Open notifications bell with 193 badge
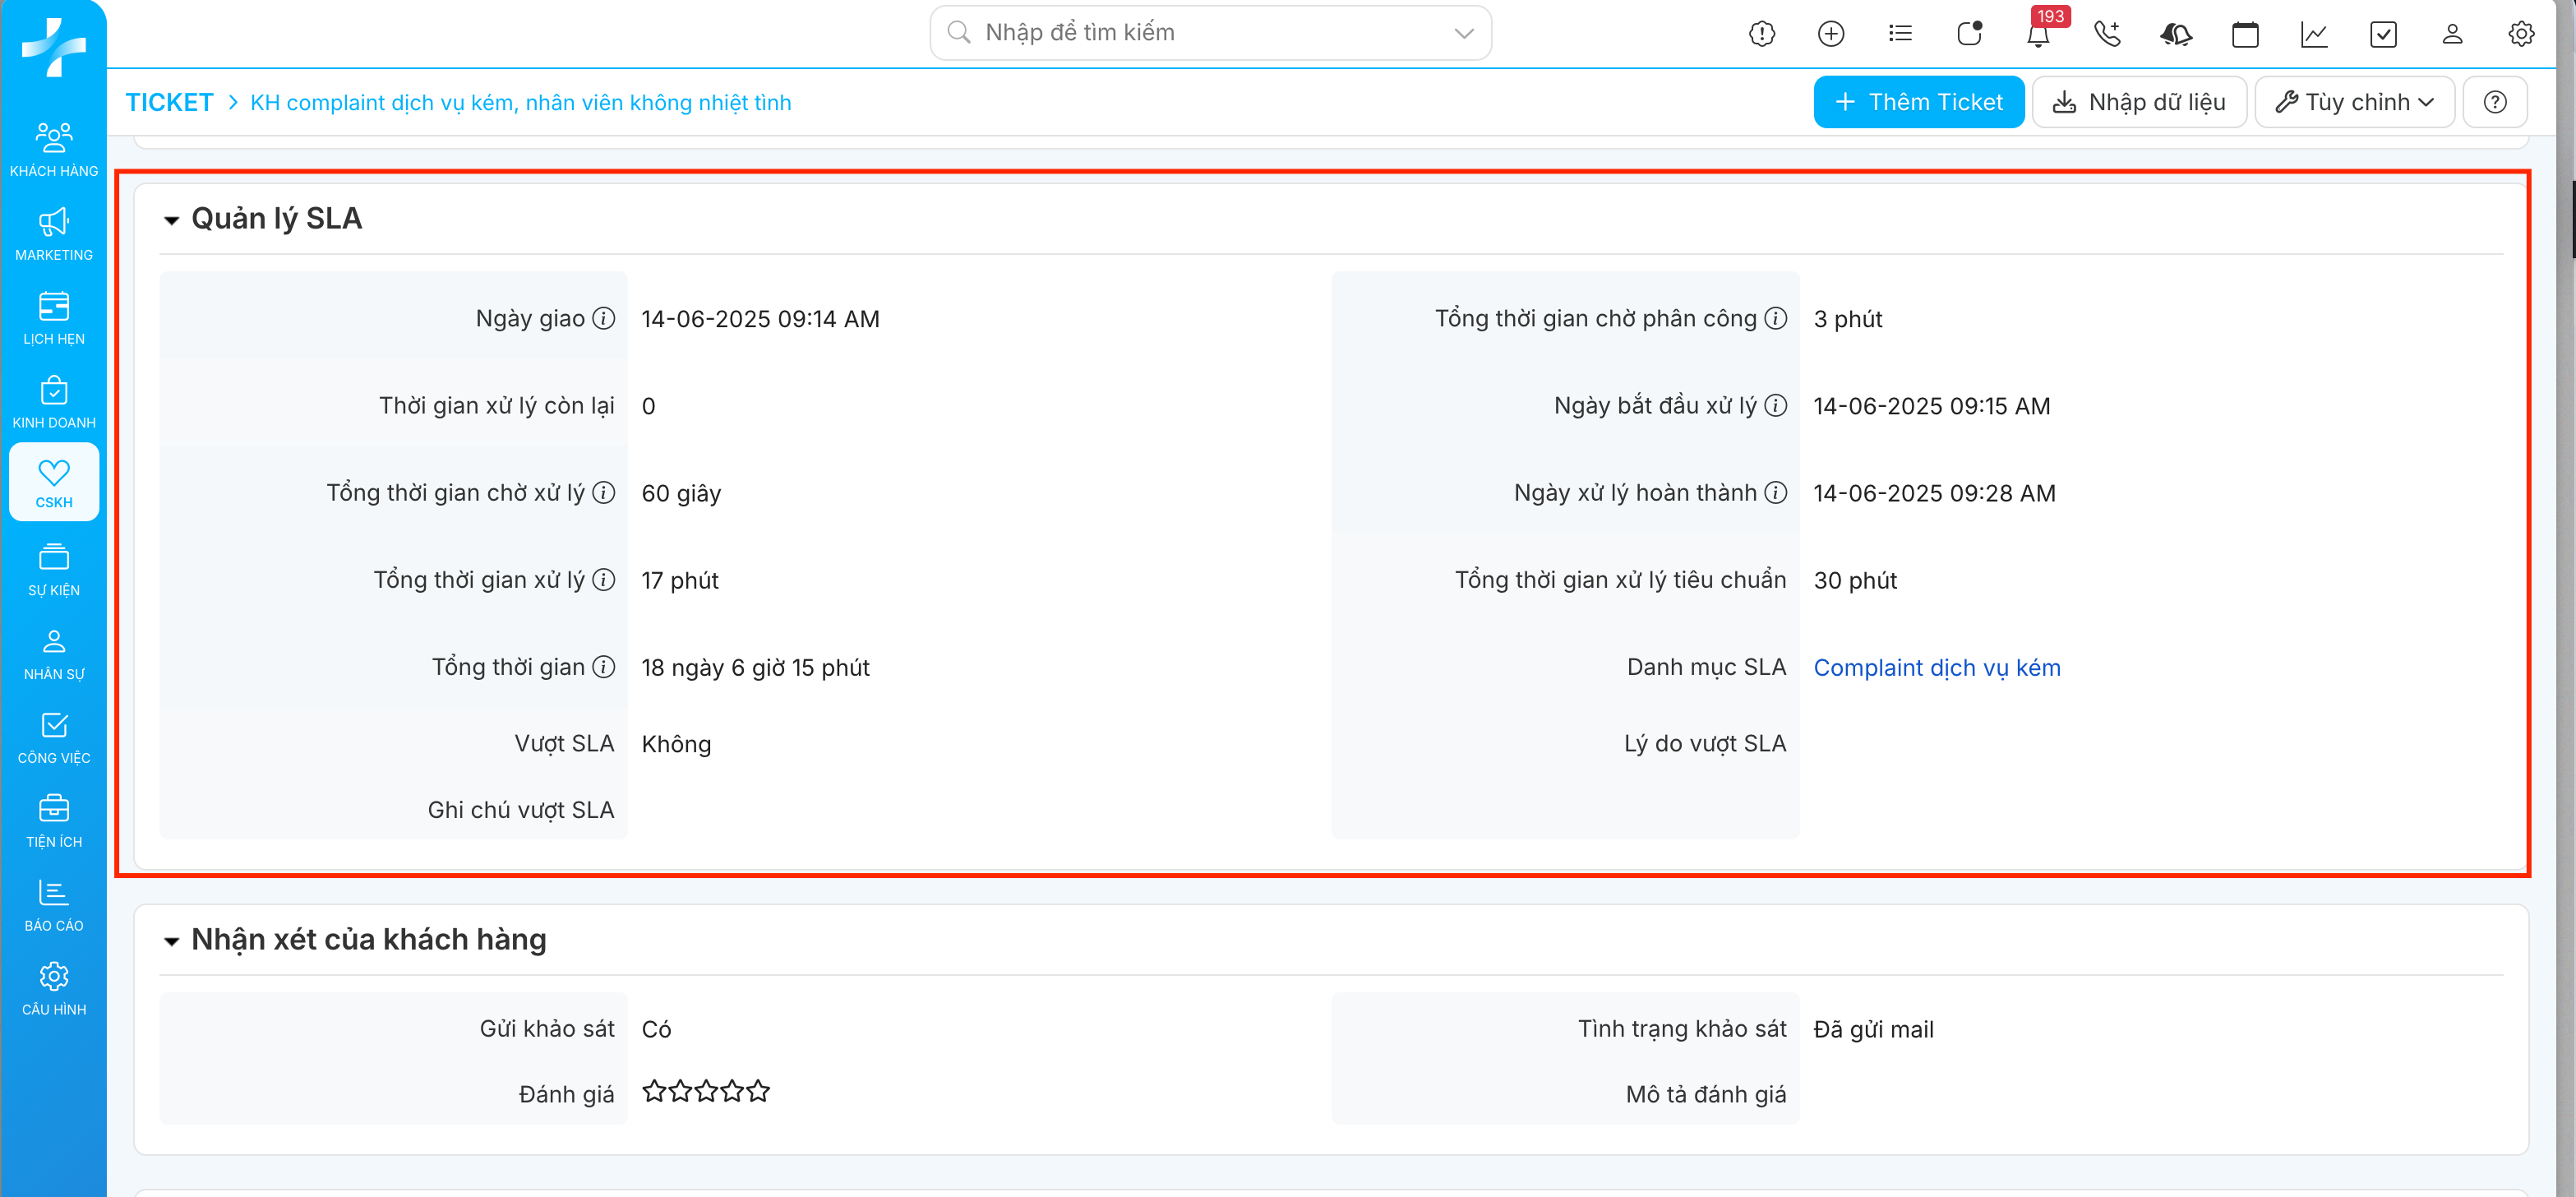 [2038, 34]
